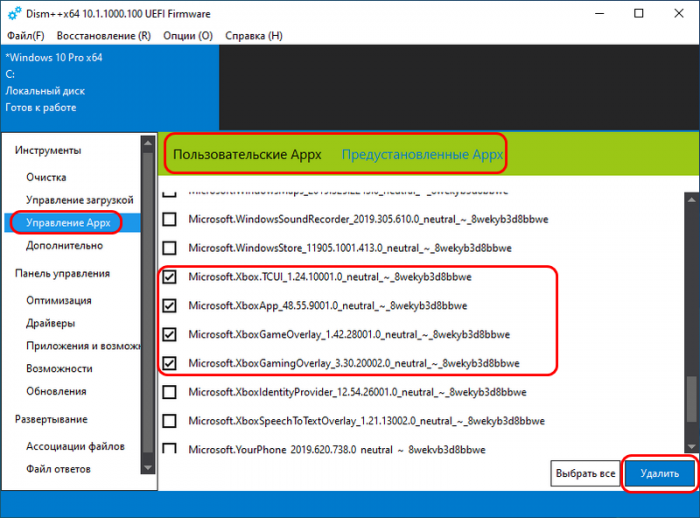Open the Файл(F) menu
This screenshot has width=700, height=518.
click(25, 36)
